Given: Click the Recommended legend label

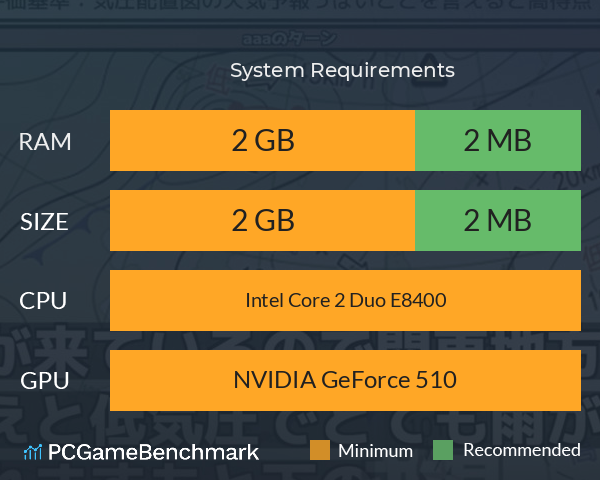Looking at the screenshot, I should (522, 450).
